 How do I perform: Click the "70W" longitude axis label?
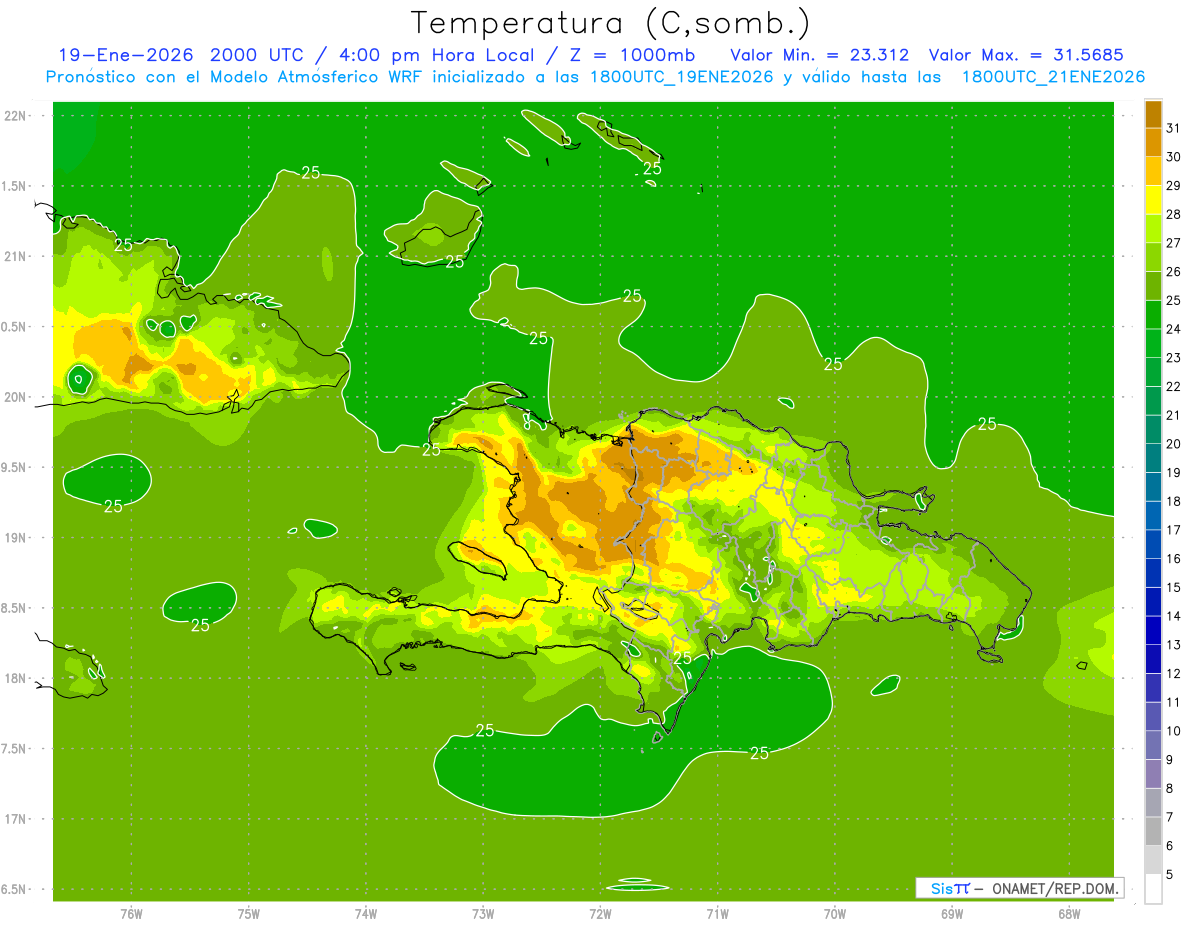[x=835, y=915]
